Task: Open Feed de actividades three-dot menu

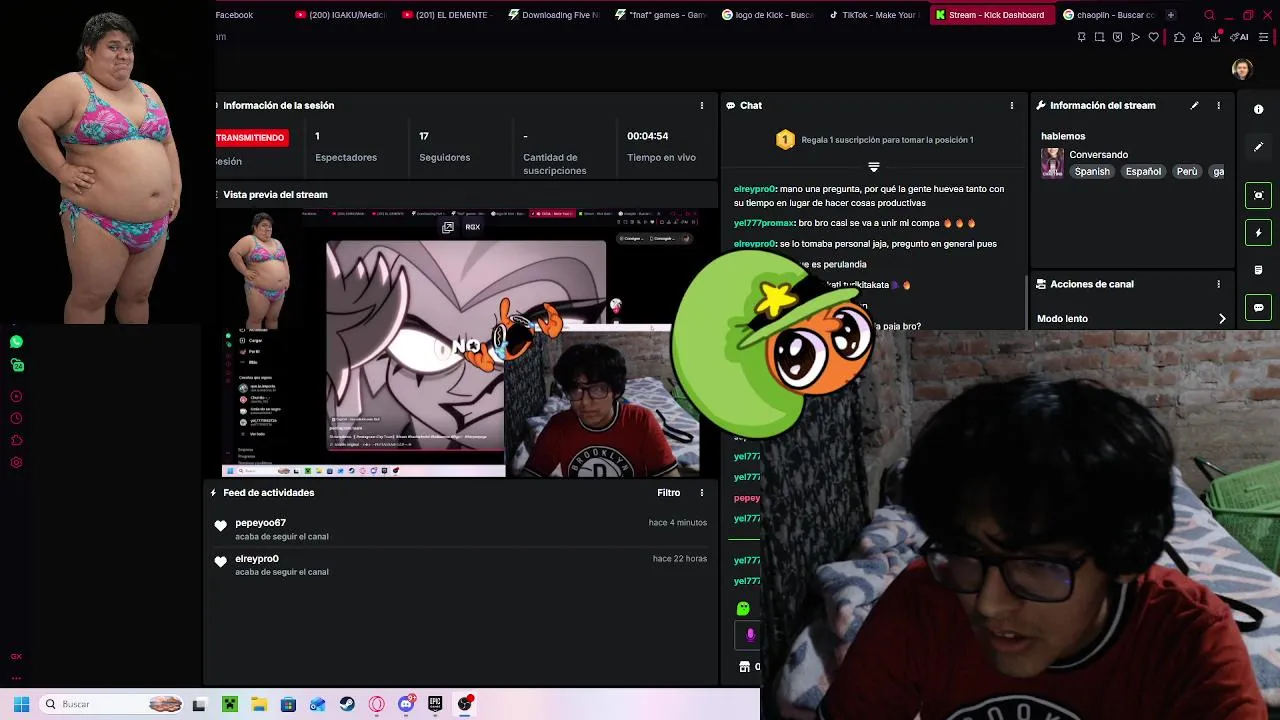Action: [702, 492]
